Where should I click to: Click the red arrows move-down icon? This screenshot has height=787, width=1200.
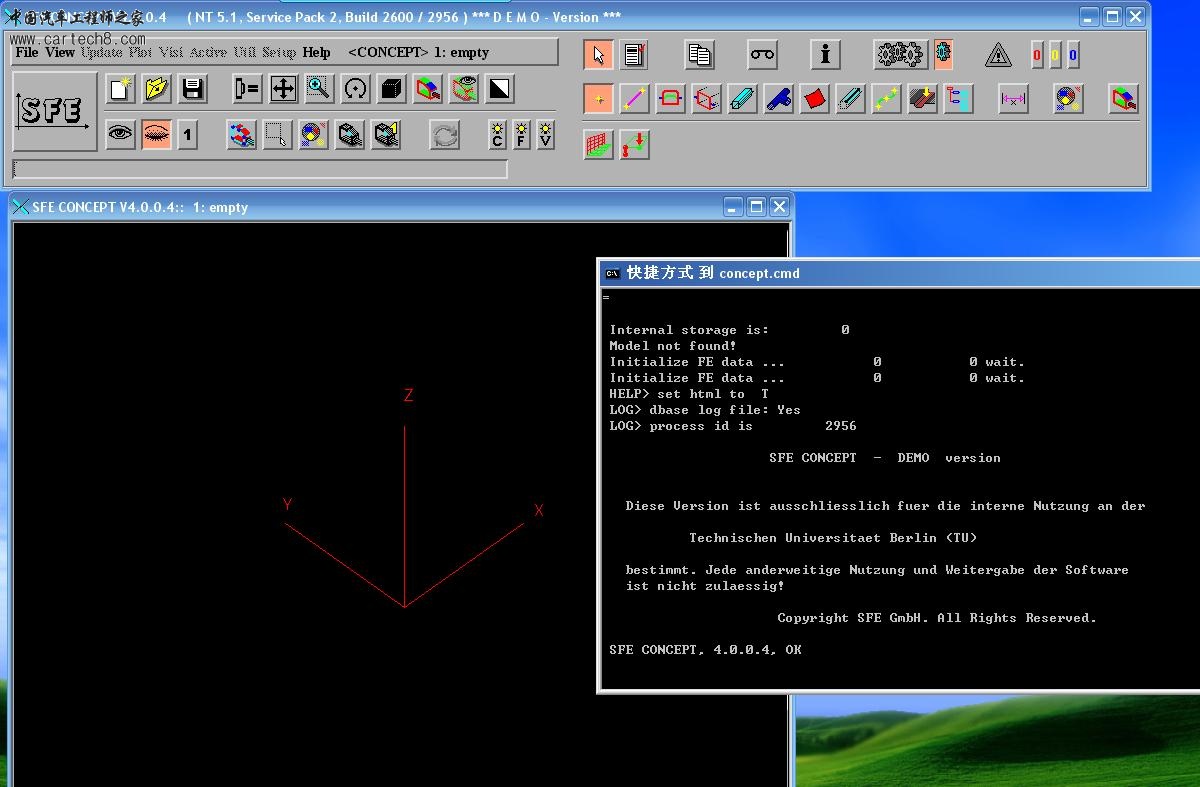[x=634, y=144]
